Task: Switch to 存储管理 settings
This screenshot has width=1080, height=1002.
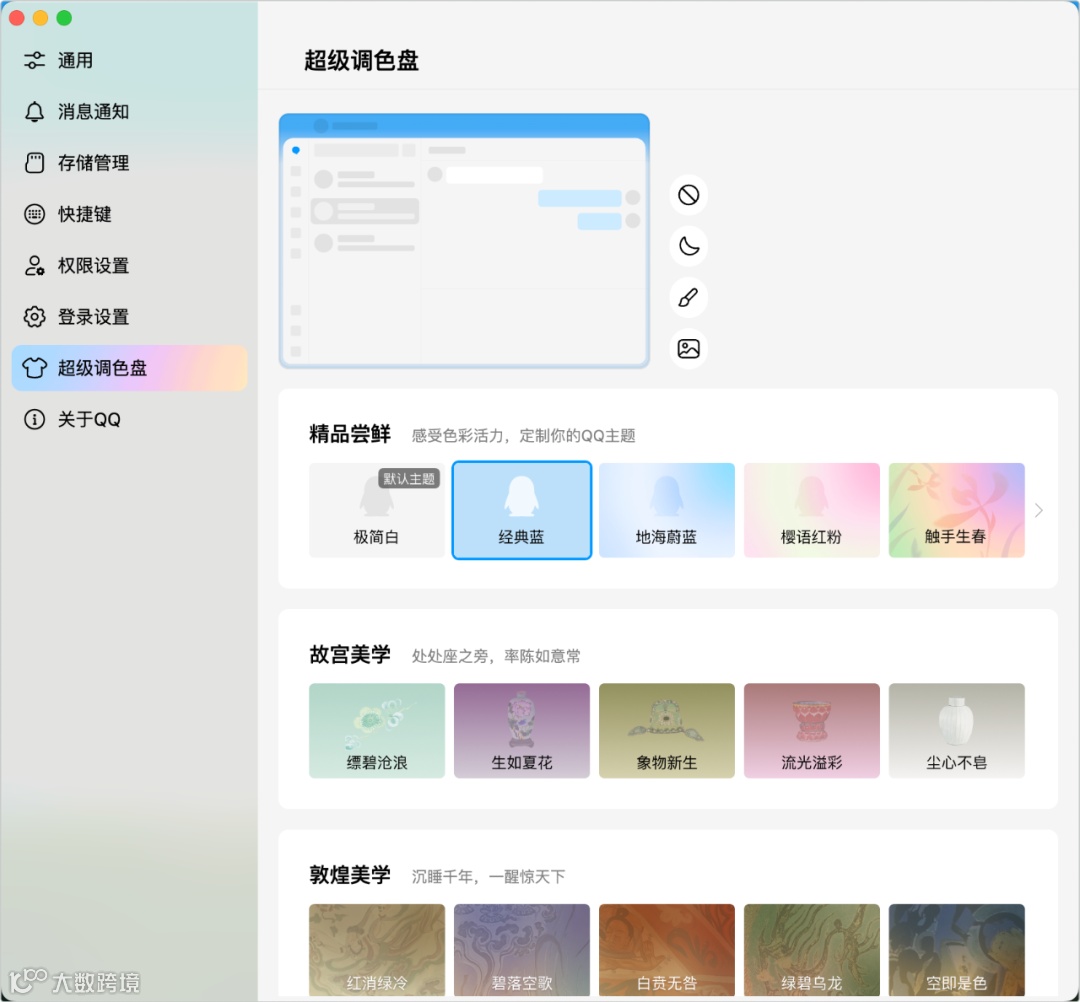Action: [x=129, y=163]
